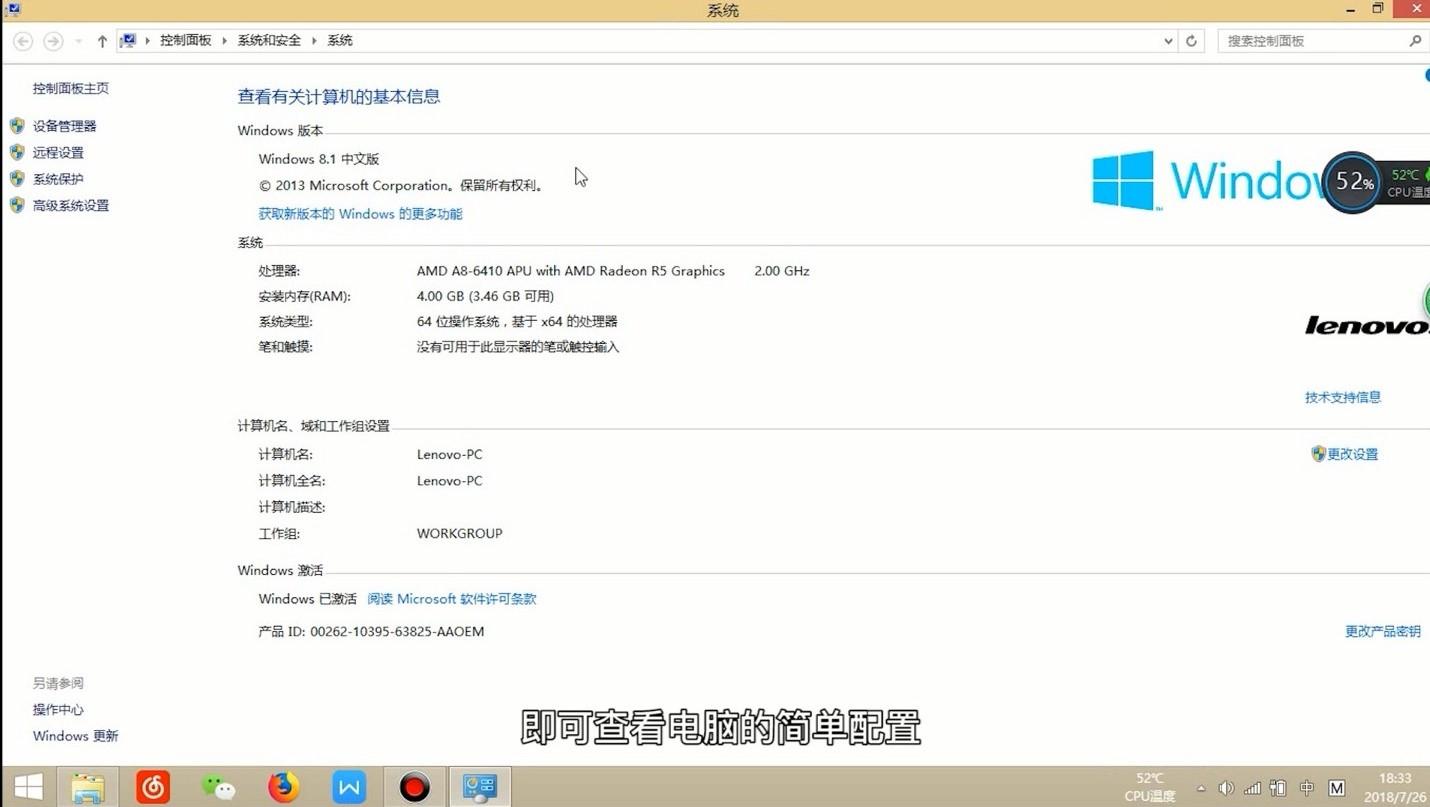The width and height of the screenshot is (1430, 807).
Task: Open 远程设置 from sidebar
Action: (58, 153)
